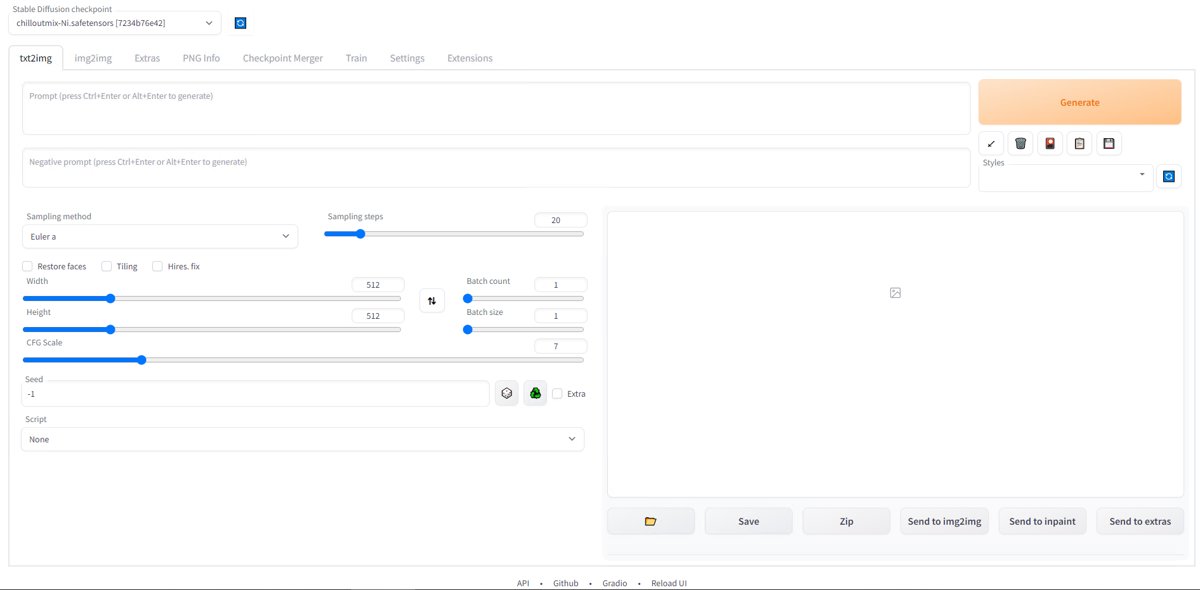The height and width of the screenshot is (590, 1200).
Task: Click the Reload UI link in the footer
Action: click(x=669, y=583)
